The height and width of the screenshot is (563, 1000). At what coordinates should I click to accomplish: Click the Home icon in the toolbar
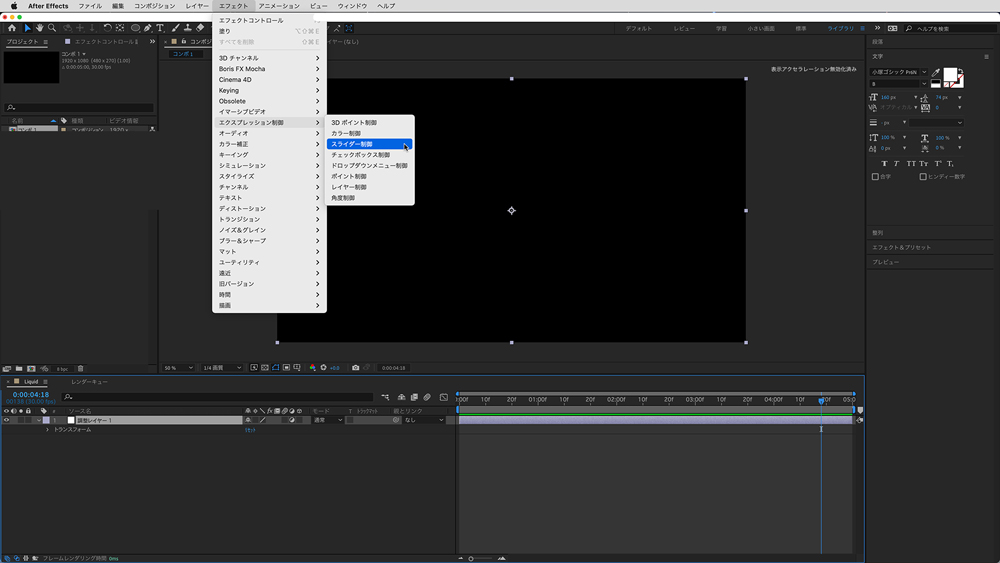tap(12, 28)
